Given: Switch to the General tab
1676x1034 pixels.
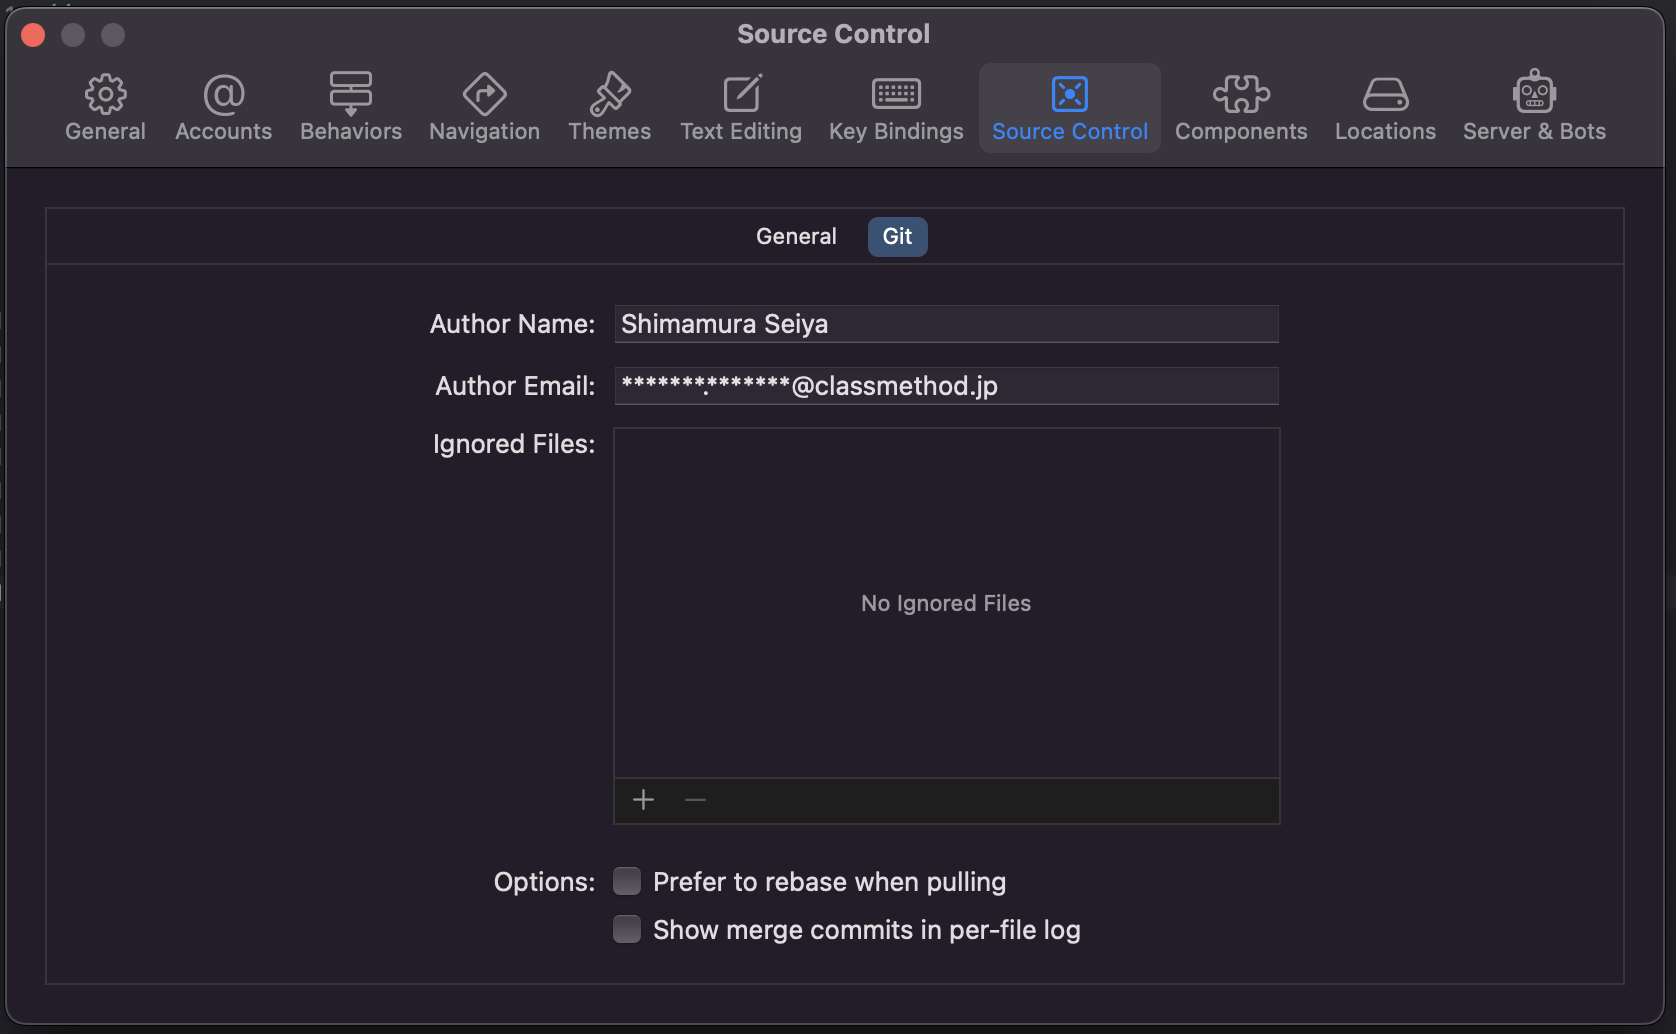Looking at the screenshot, I should click(795, 236).
